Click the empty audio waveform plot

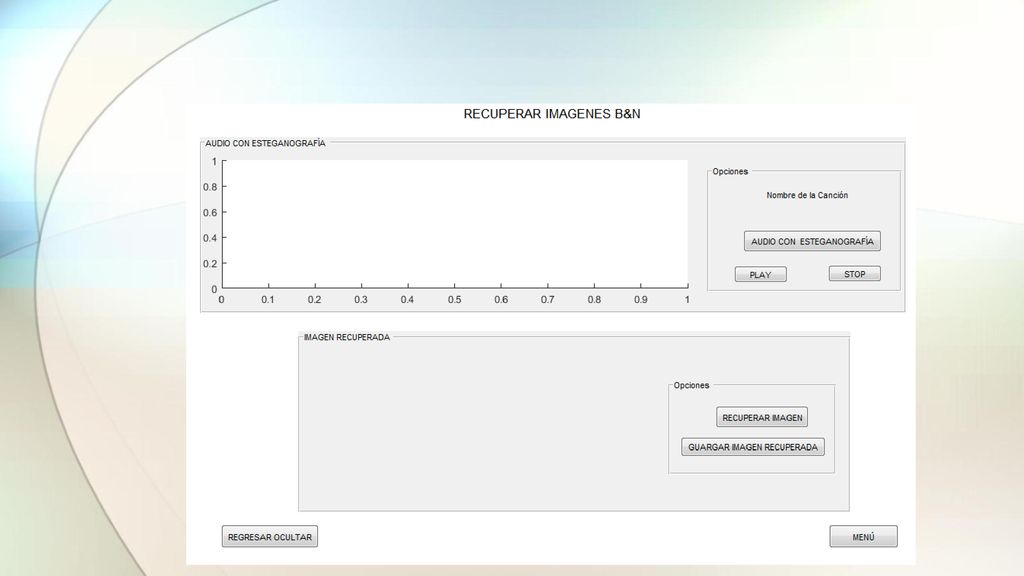[x=455, y=224]
